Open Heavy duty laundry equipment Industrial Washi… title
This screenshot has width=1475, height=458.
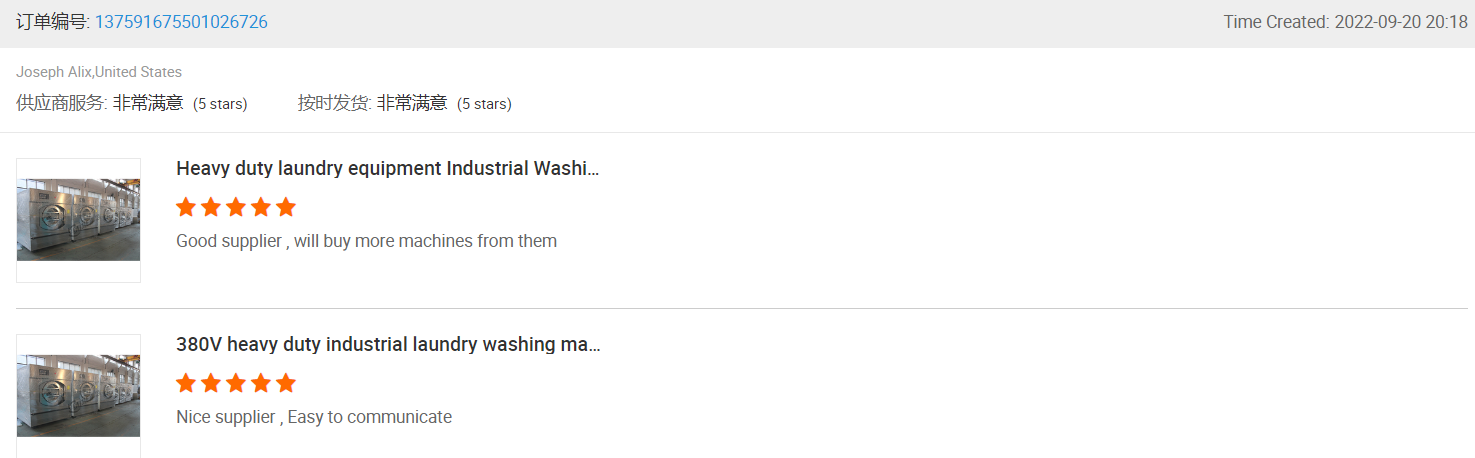pos(388,168)
